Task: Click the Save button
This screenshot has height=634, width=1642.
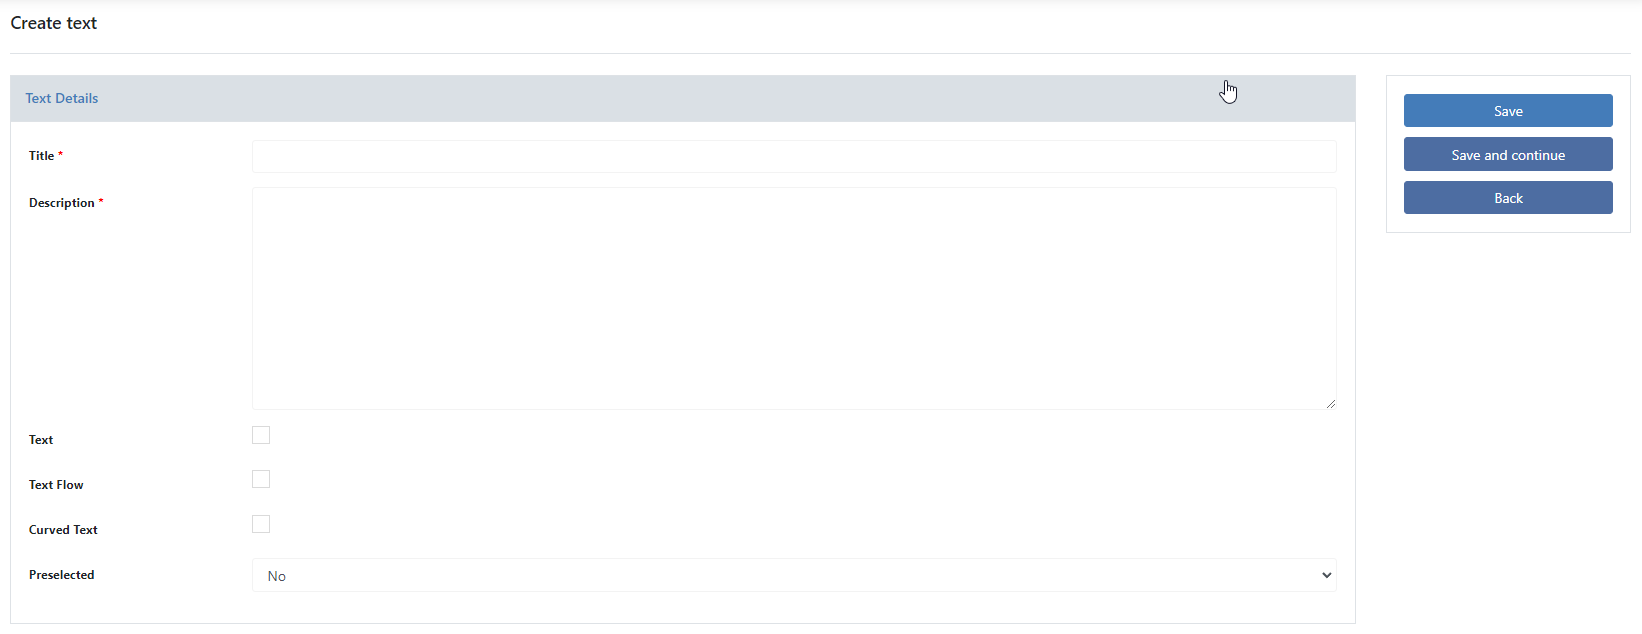Action: (1508, 111)
